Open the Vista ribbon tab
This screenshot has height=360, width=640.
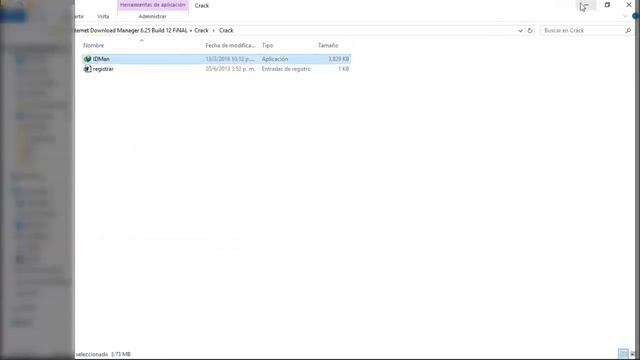[x=103, y=16]
